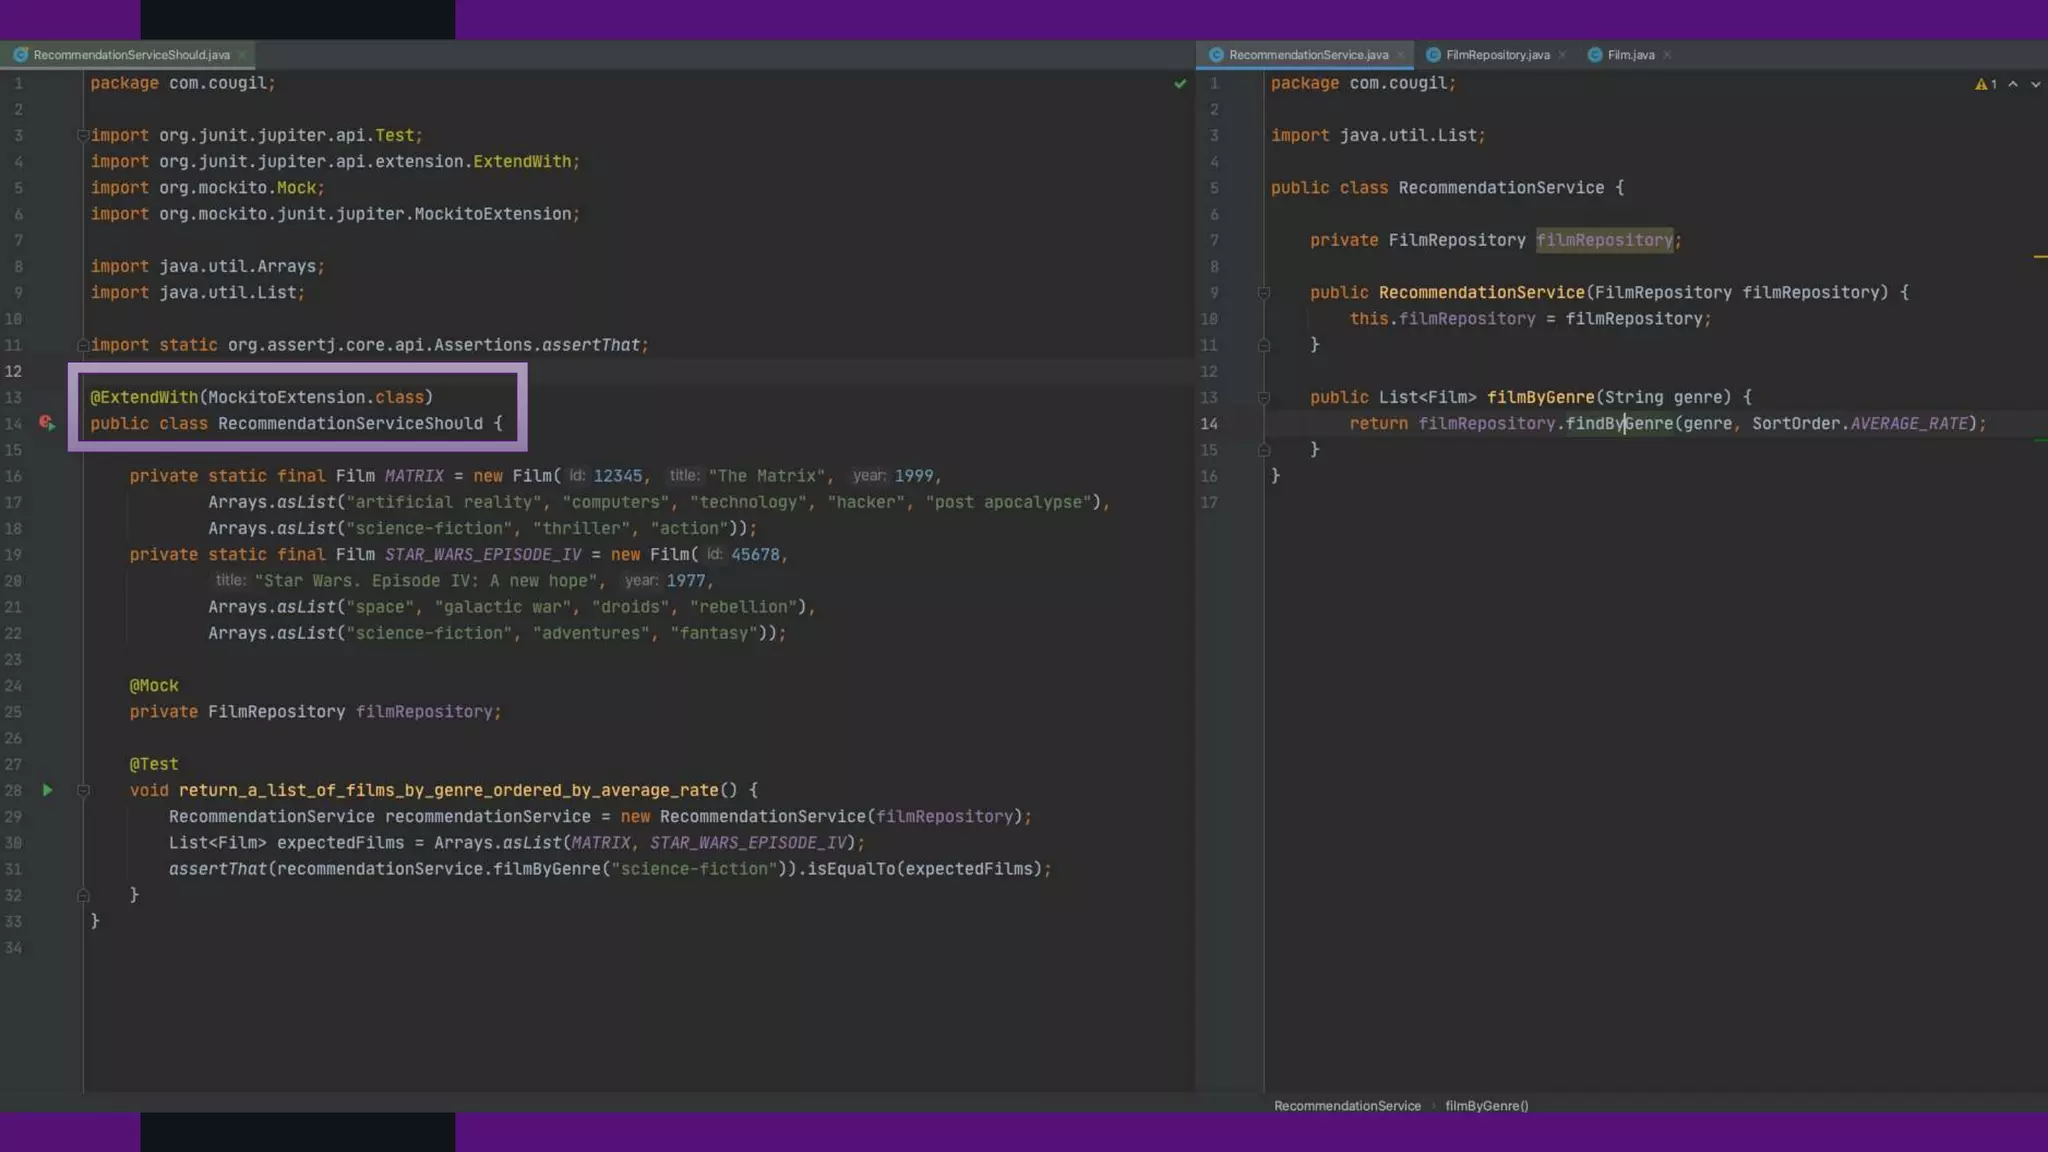Close the FilmRepository.java tab
Screen dimensions: 2048x1152
[1562, 55]
